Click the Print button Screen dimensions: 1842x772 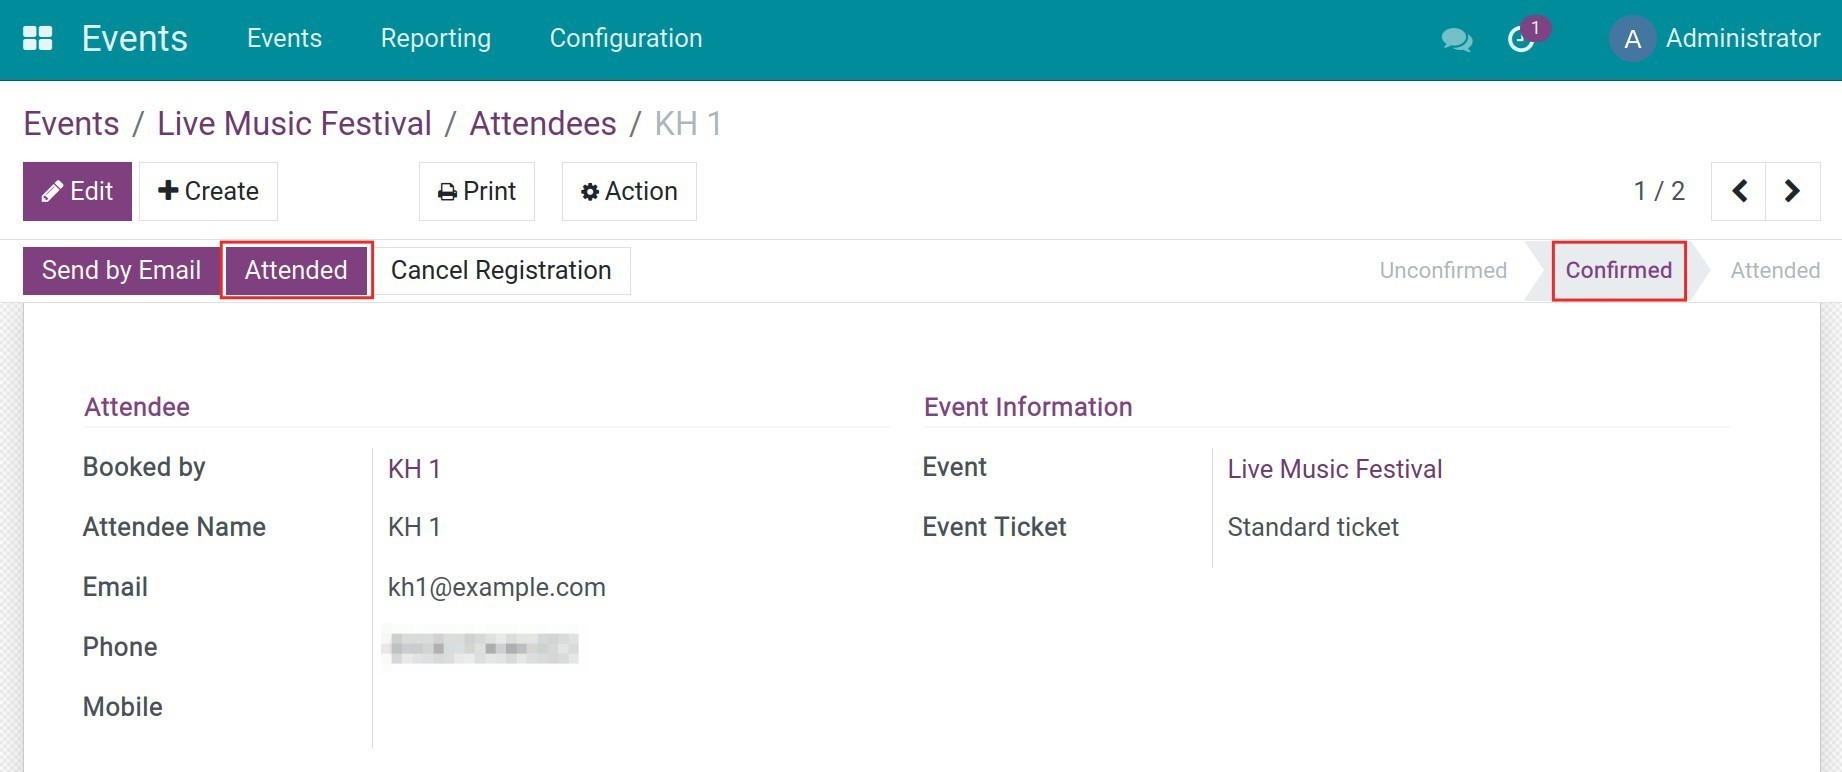[477, 191]
